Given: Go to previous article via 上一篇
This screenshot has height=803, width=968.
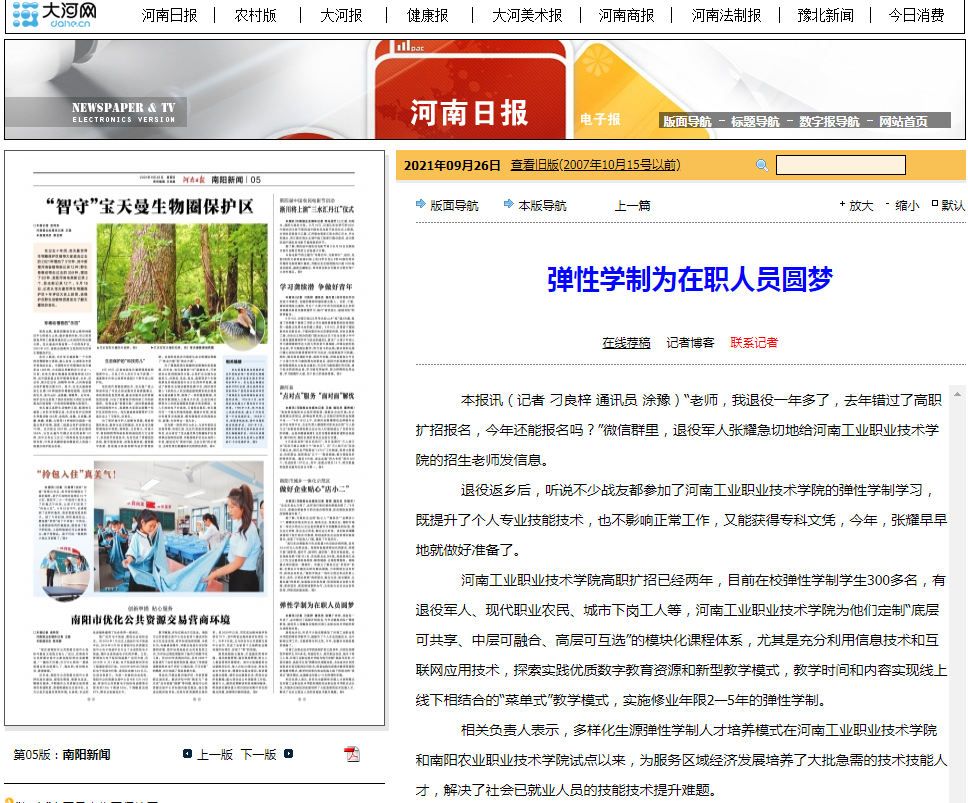Looking at the screenshot, I should tap(632, 205).
